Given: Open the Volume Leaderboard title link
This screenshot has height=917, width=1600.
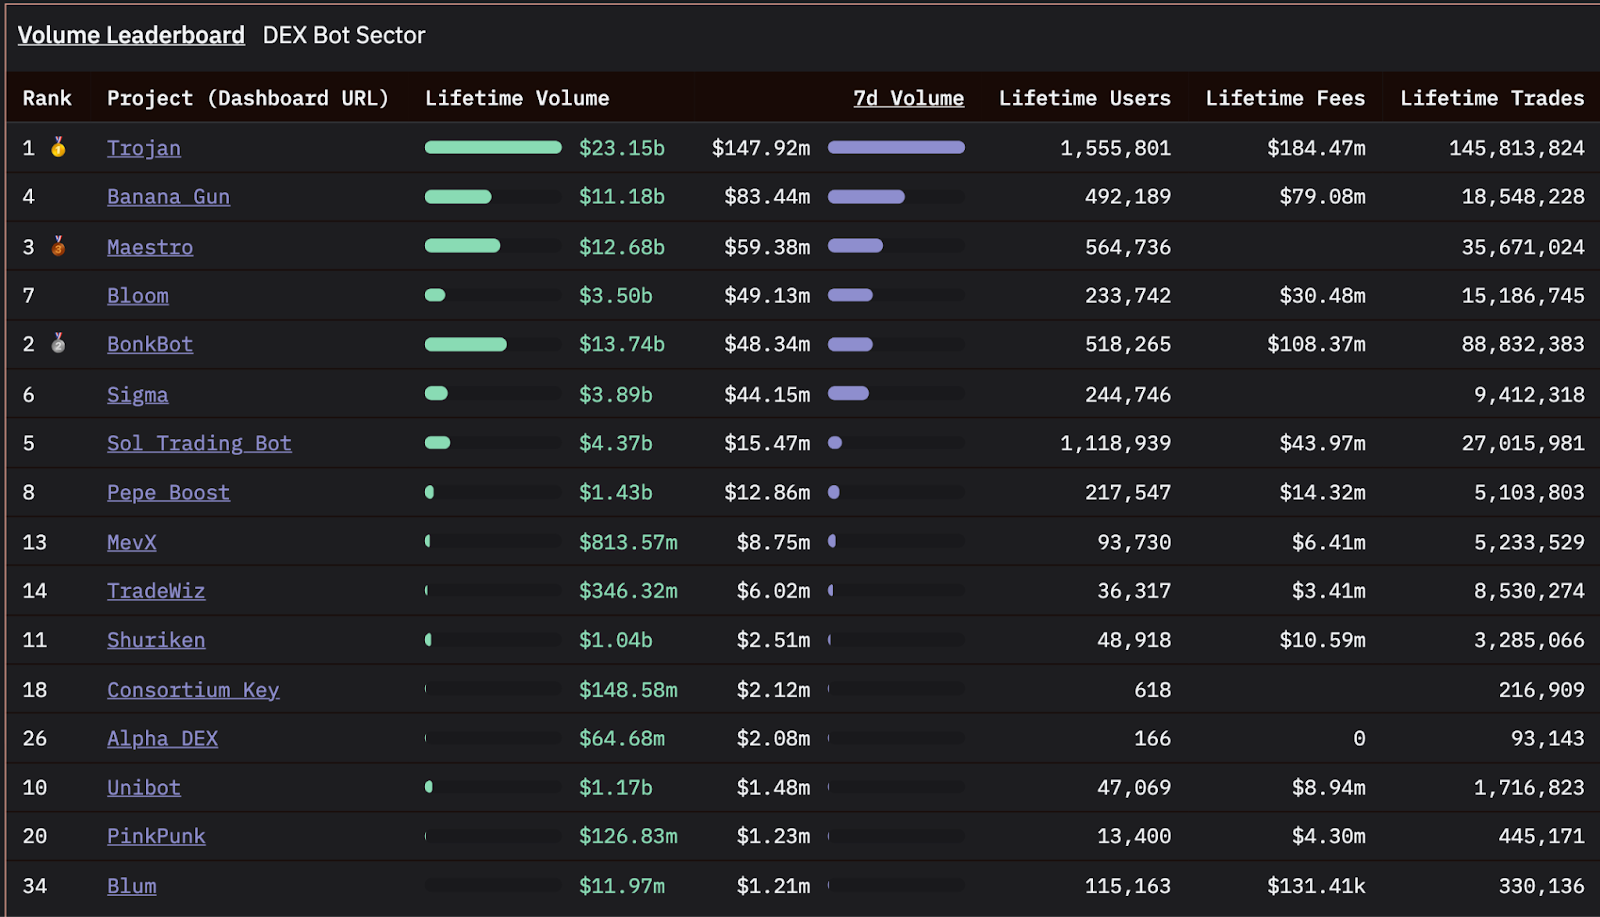Looking at the screenshot, I should [x=131, y=35].
